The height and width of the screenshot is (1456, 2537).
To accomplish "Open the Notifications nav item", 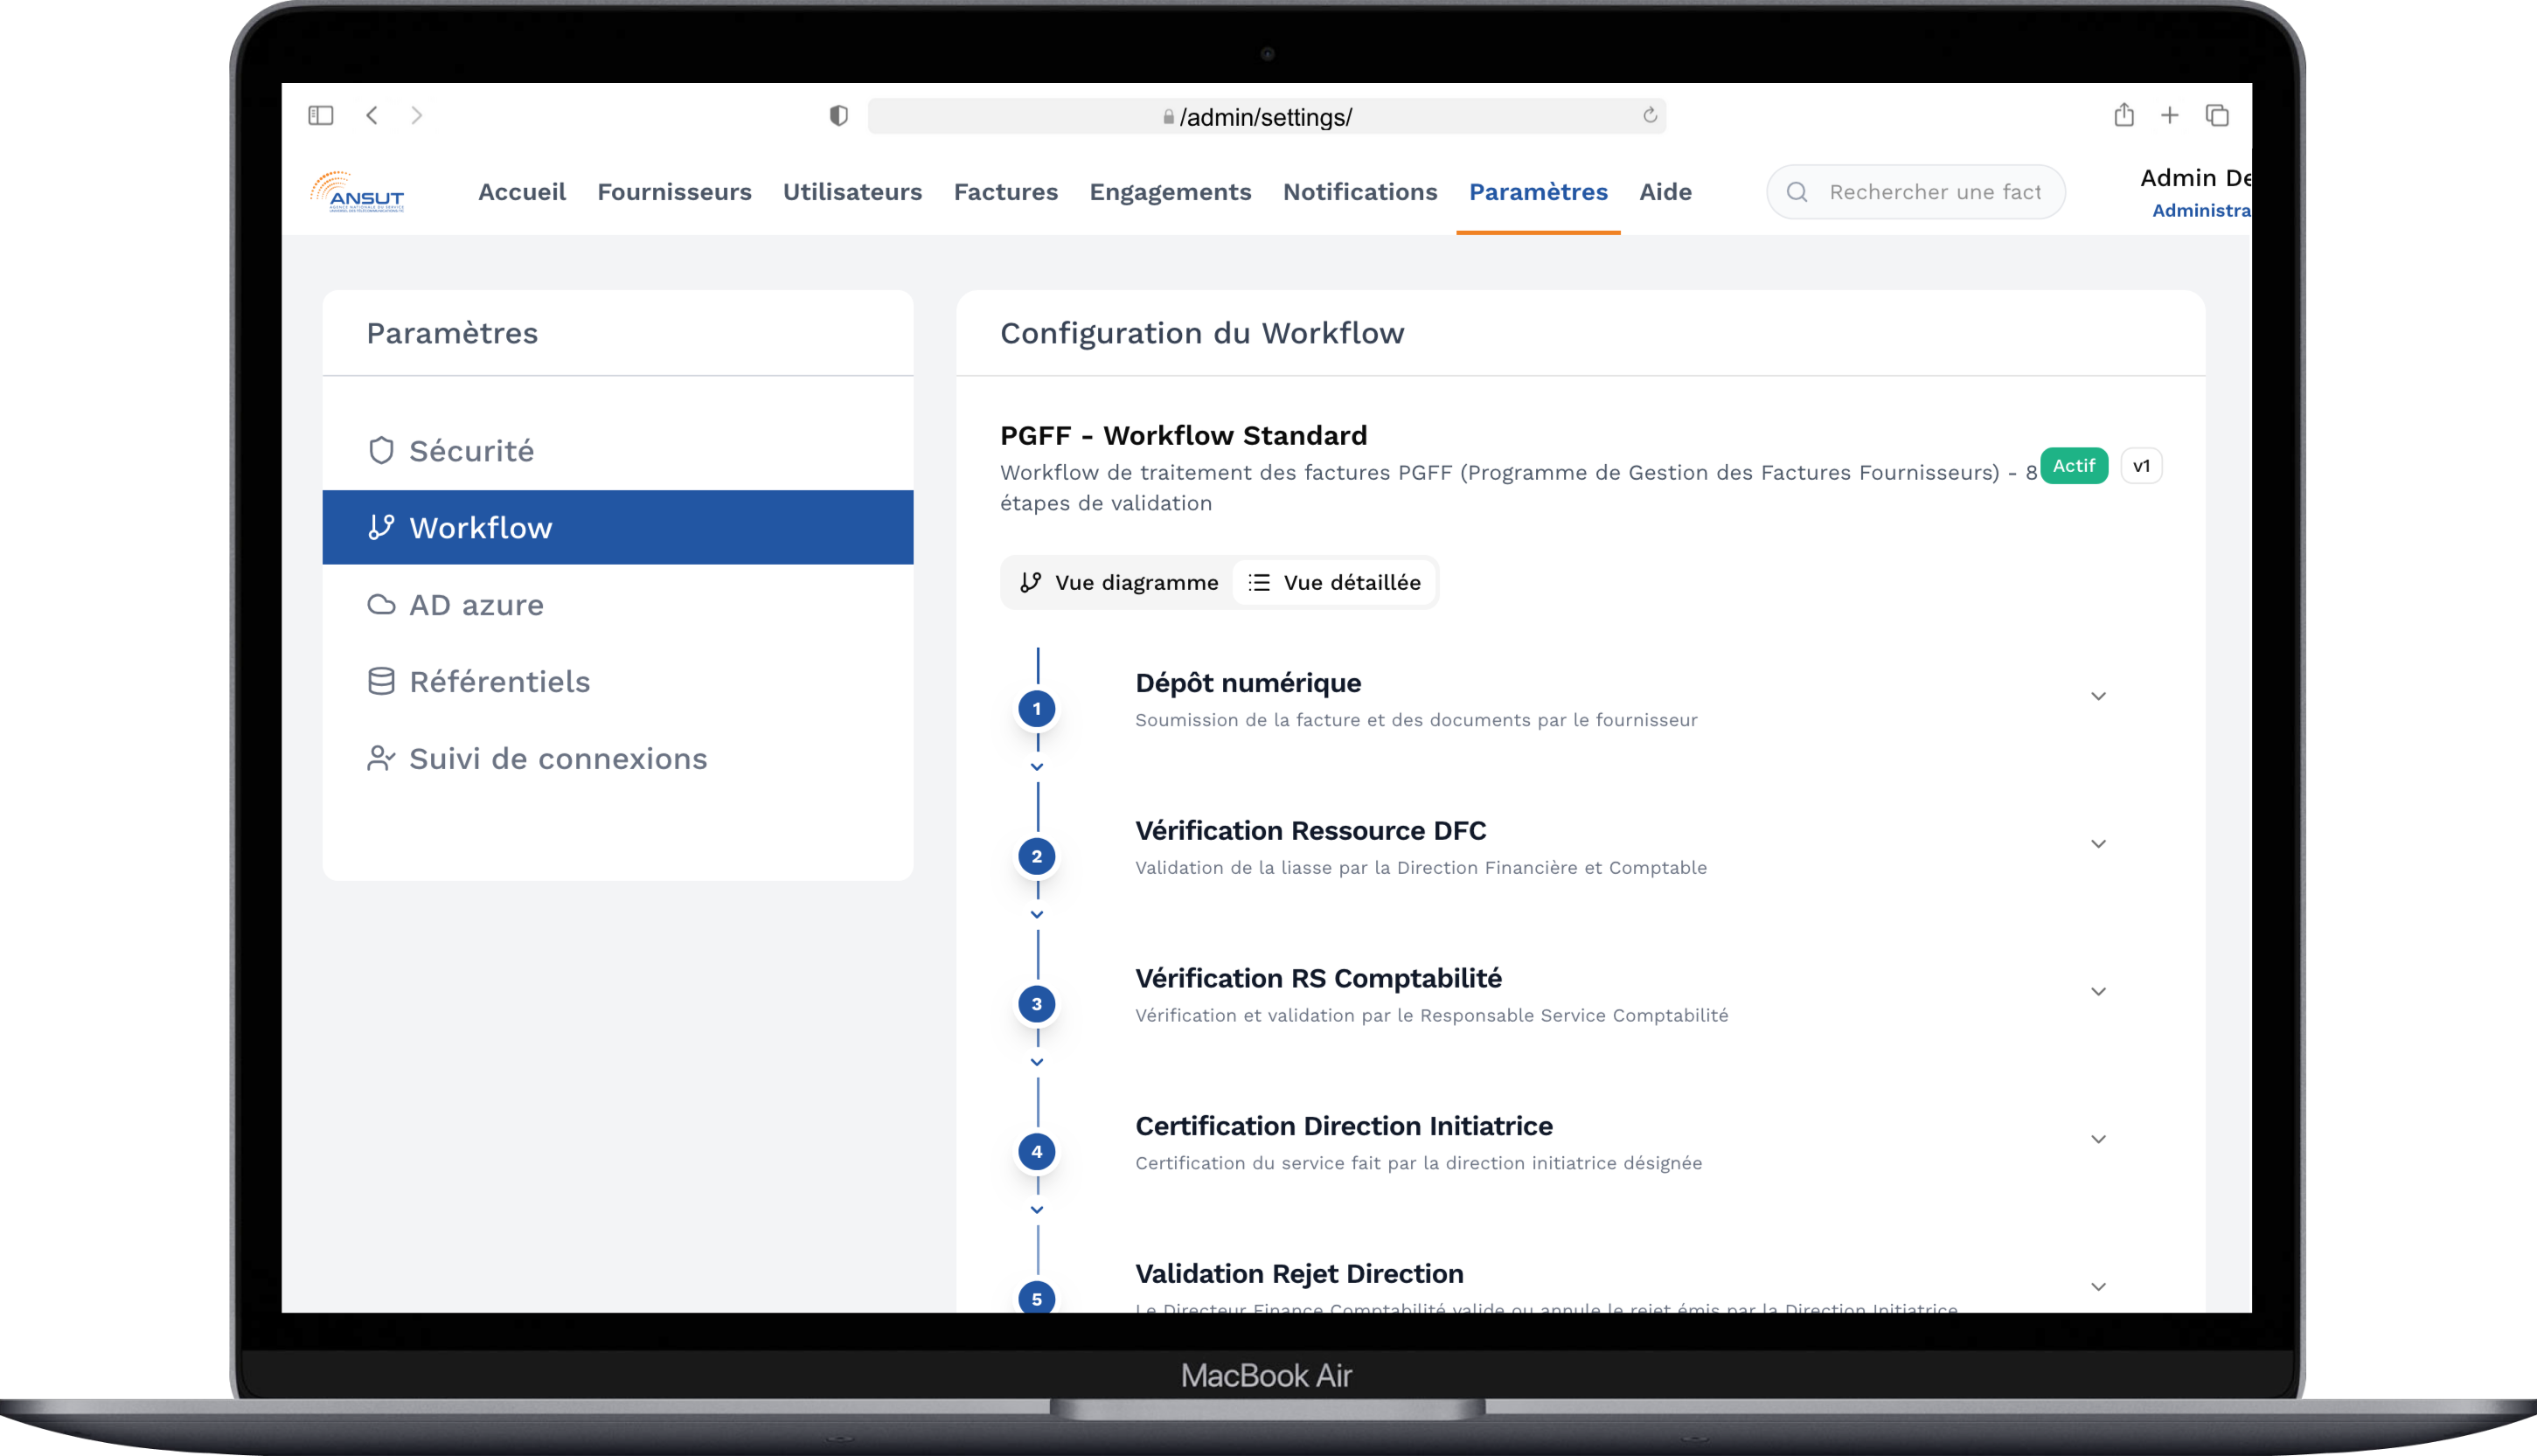I will click(x=1360, y=192).
